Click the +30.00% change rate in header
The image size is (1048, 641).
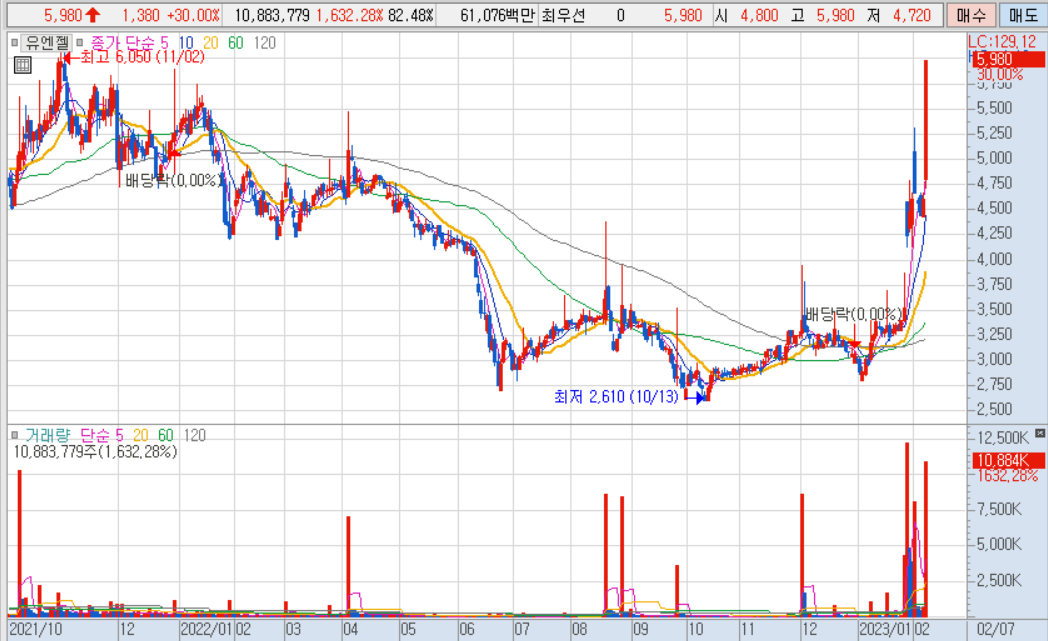[193, 15]
